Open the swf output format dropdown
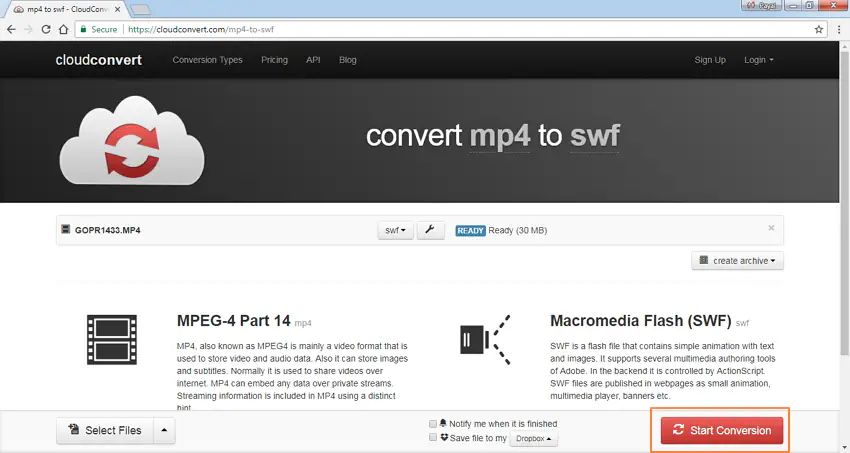 tap(395, 230)
